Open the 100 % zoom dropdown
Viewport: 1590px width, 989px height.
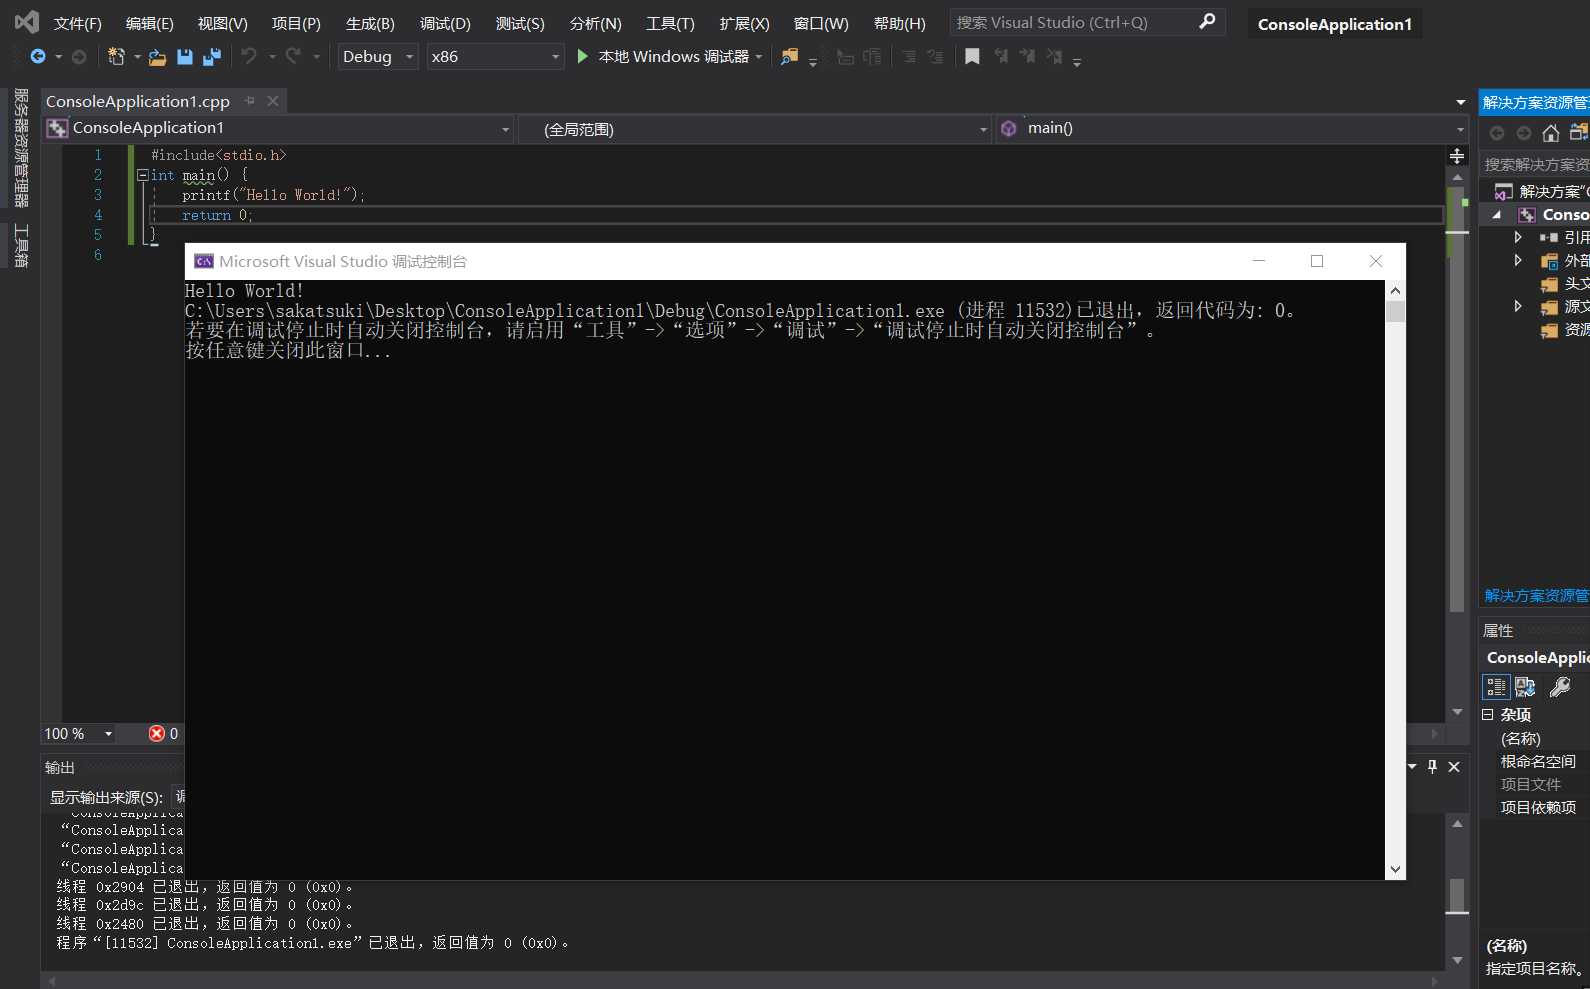[x=78, y=734]
